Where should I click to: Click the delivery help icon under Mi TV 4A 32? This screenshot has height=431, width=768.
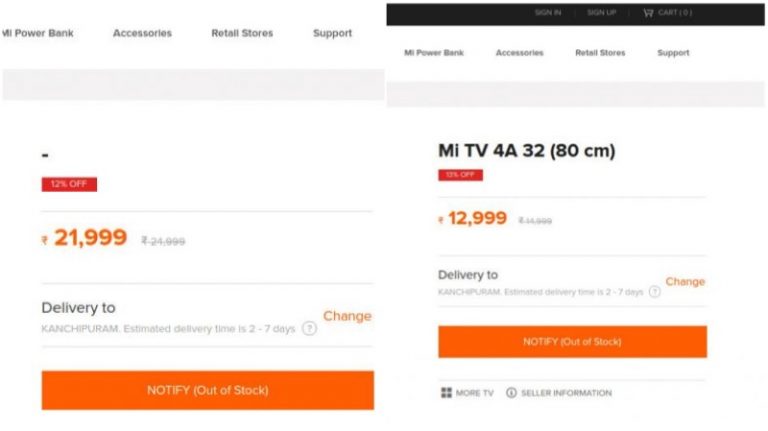click(x=654, y=292)
